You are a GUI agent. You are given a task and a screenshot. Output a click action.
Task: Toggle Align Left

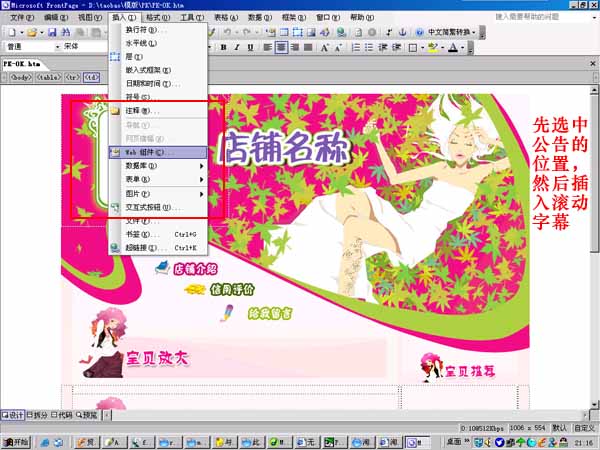pyautogui.click(x=268, y=47)
